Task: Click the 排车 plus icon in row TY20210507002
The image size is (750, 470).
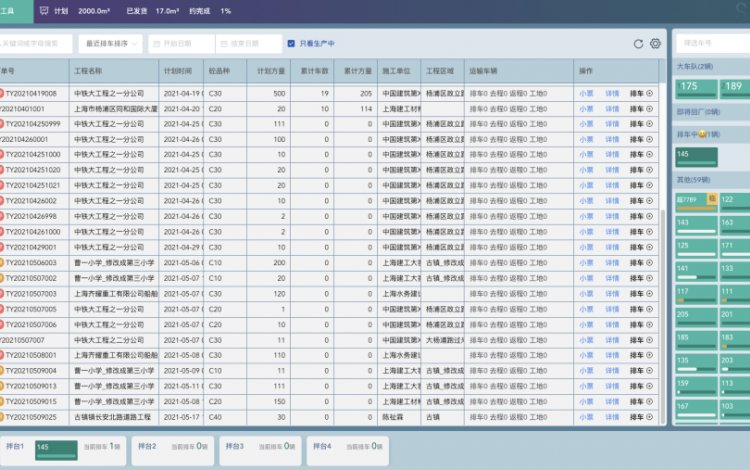Action: coord(650,278)
